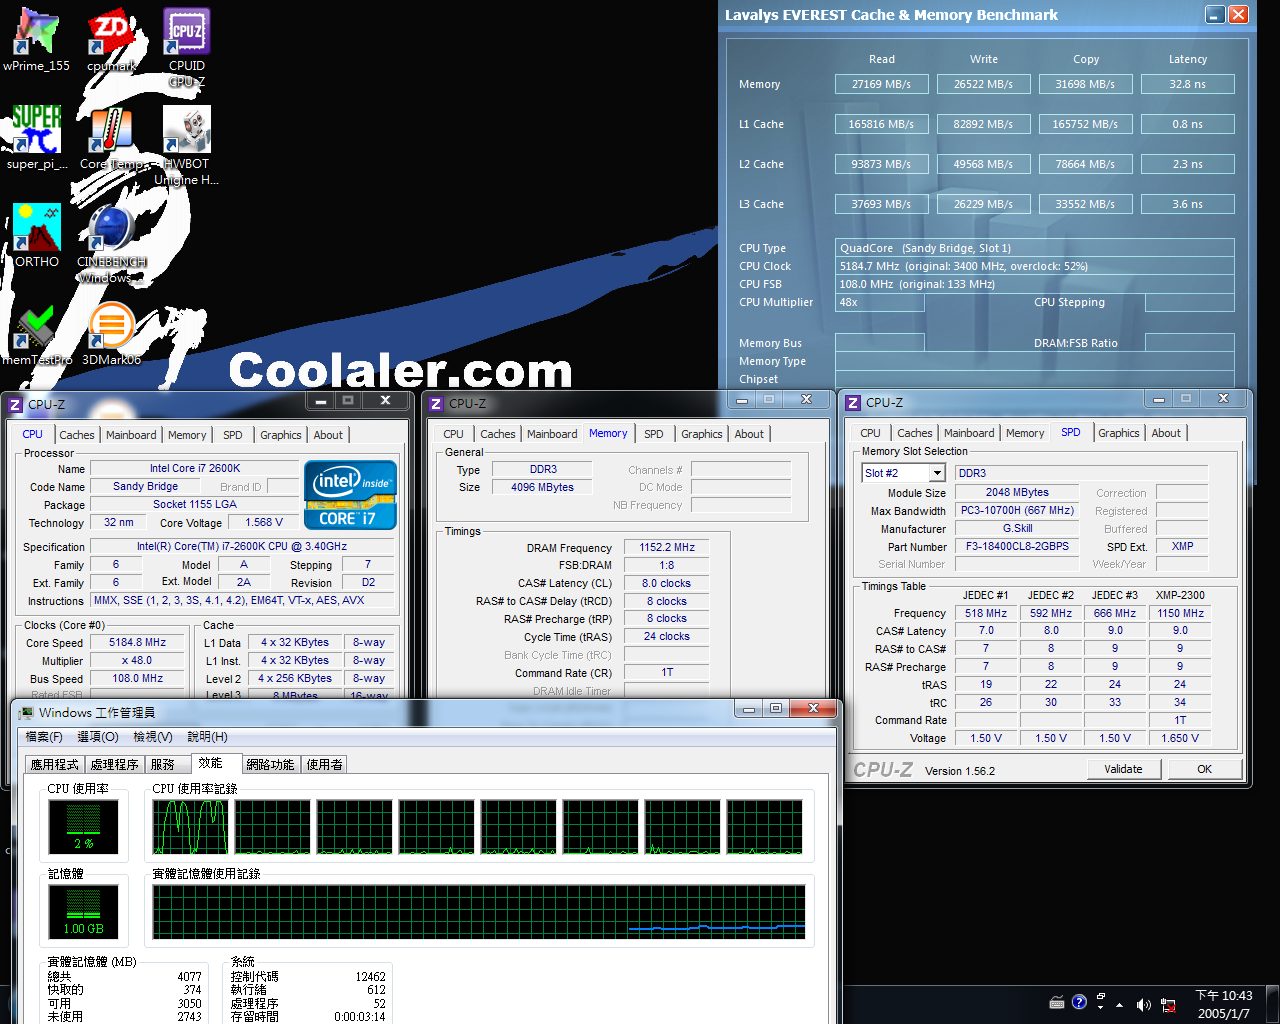1280x1024 pixels.
Task: Open the volume speaker tray icon
Action: 1143,1005
